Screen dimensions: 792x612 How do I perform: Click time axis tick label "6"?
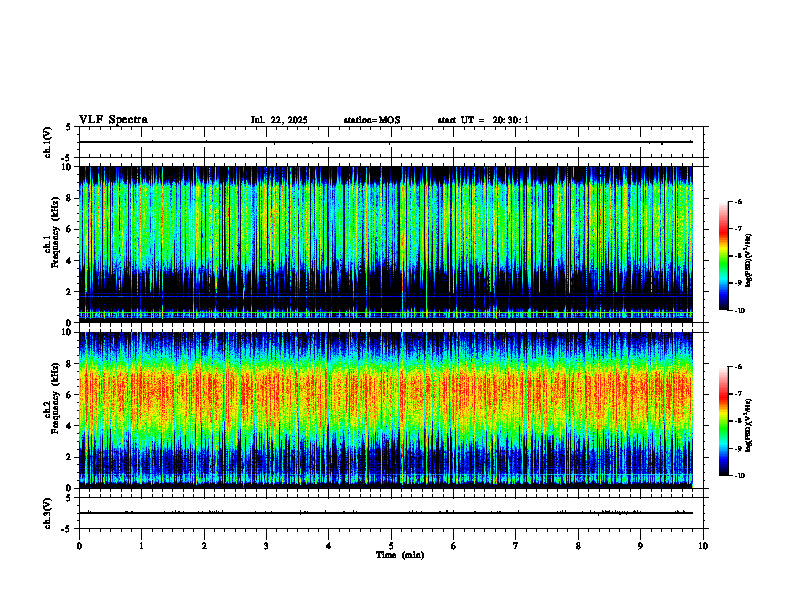454,546
